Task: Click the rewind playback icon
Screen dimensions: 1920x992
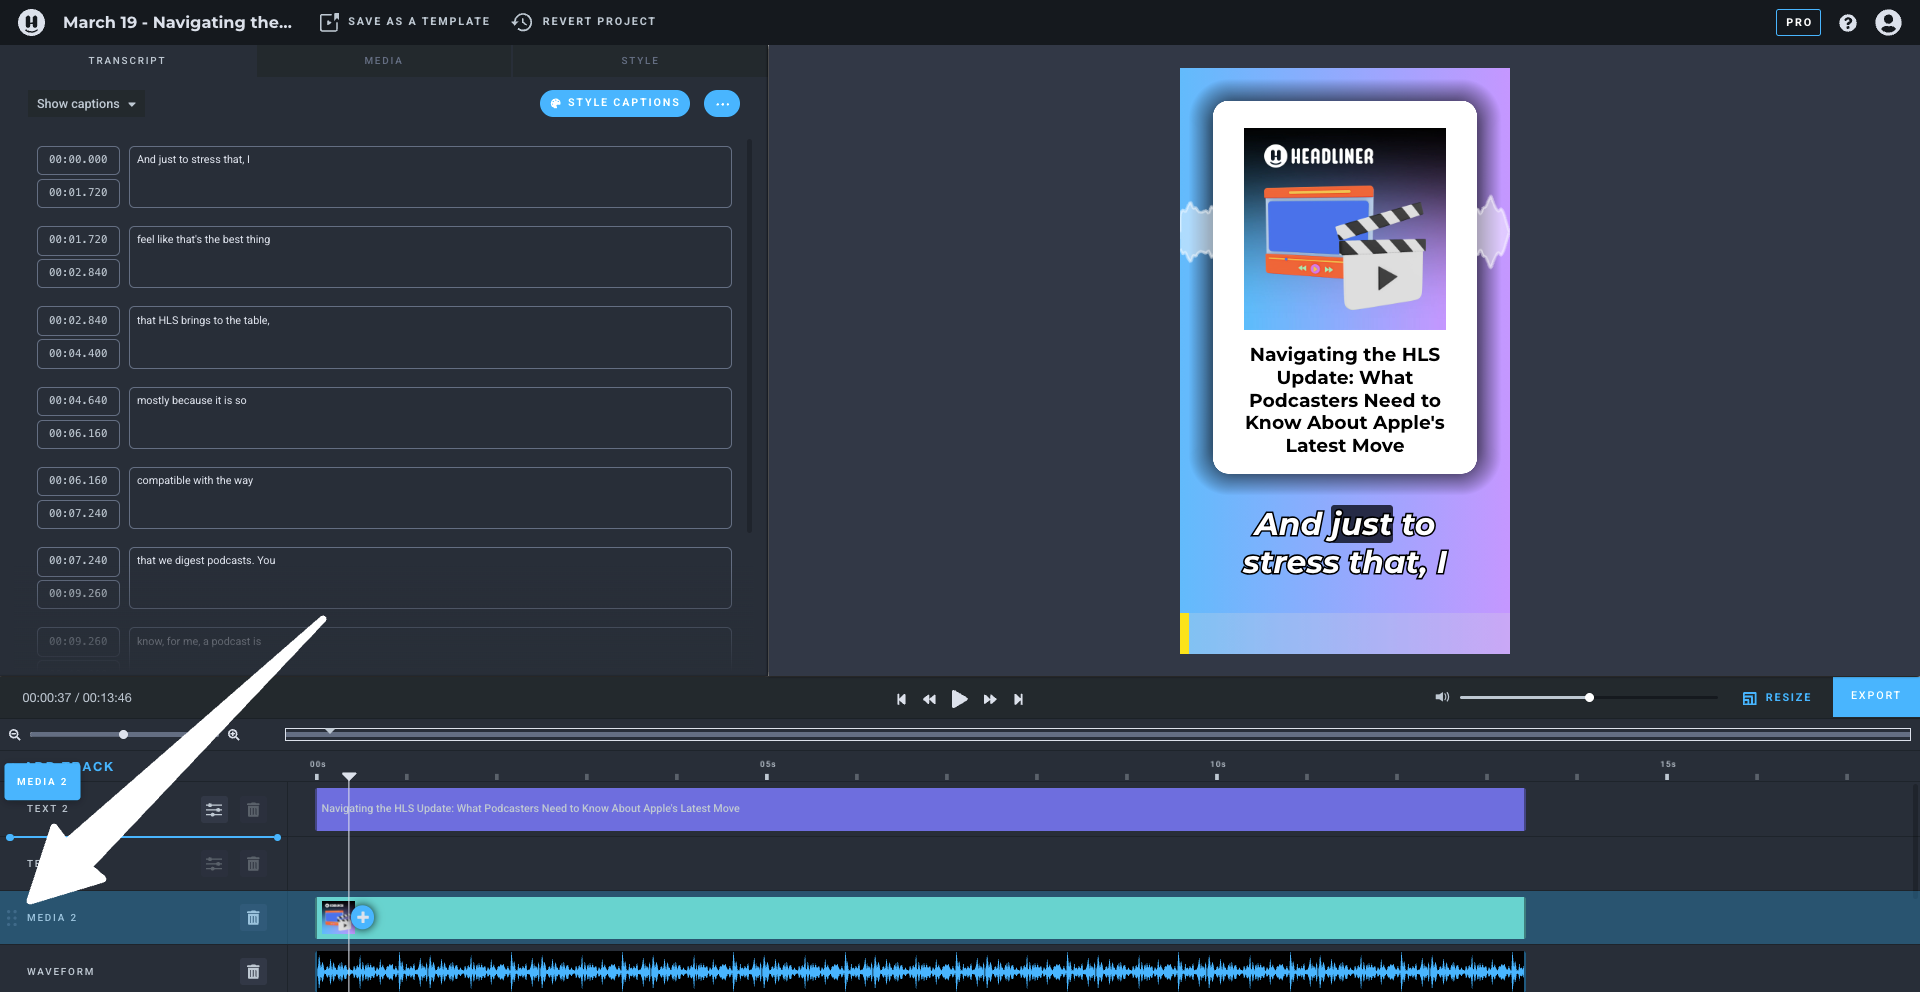Action: click(x=929, y=699)
